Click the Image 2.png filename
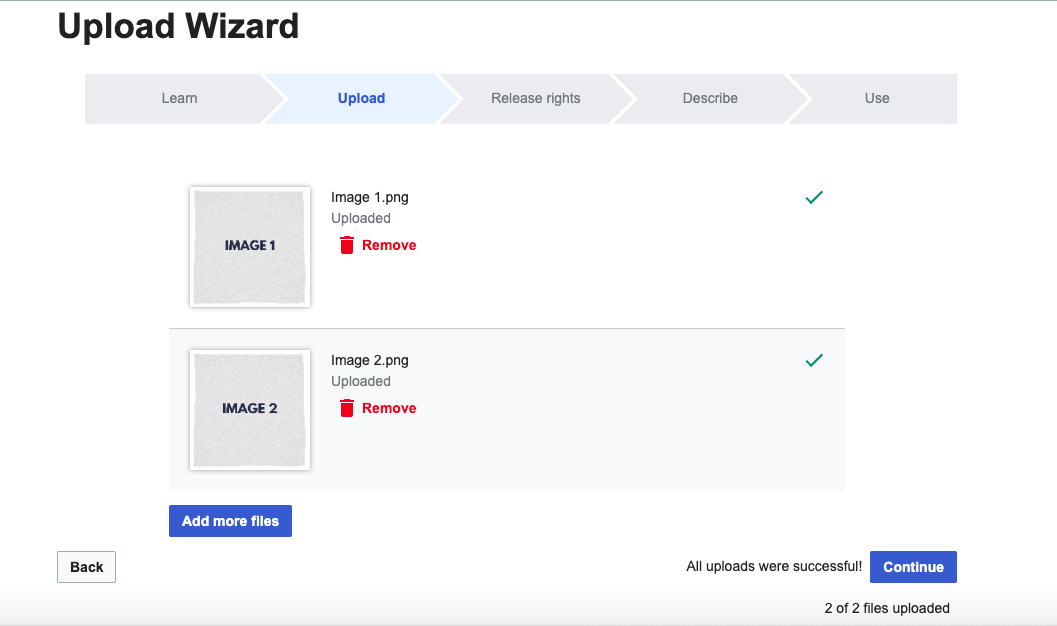Viewport: 1057px width, 626px height. point(370,360)
